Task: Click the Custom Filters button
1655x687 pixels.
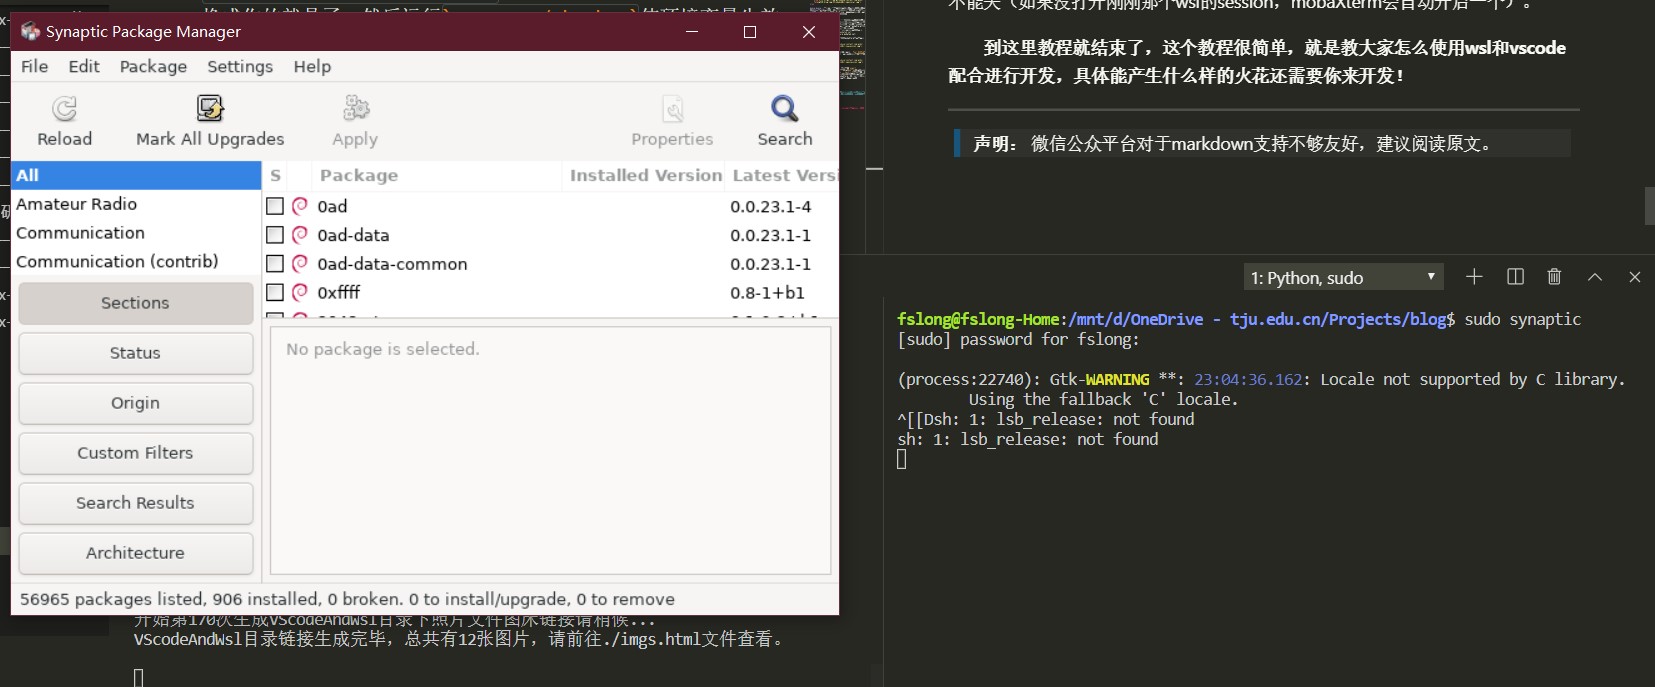Action: (135, 453)
